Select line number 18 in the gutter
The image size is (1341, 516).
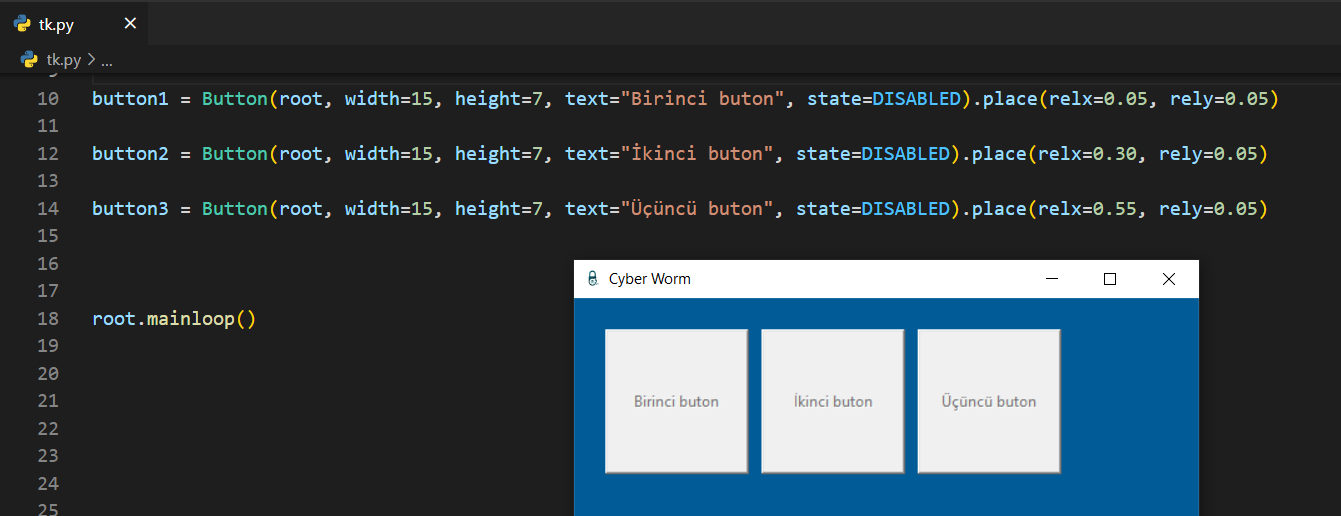point(48,319)
